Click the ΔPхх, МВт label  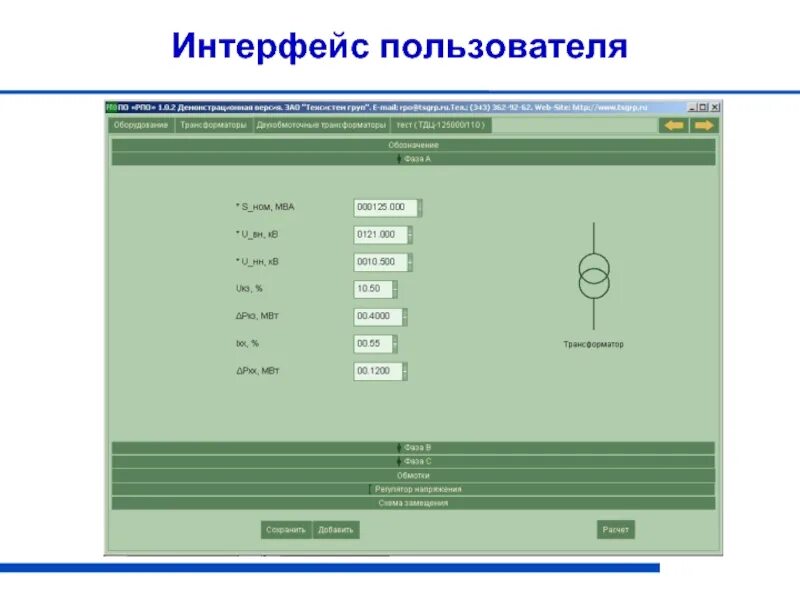(x=258, y=371)
